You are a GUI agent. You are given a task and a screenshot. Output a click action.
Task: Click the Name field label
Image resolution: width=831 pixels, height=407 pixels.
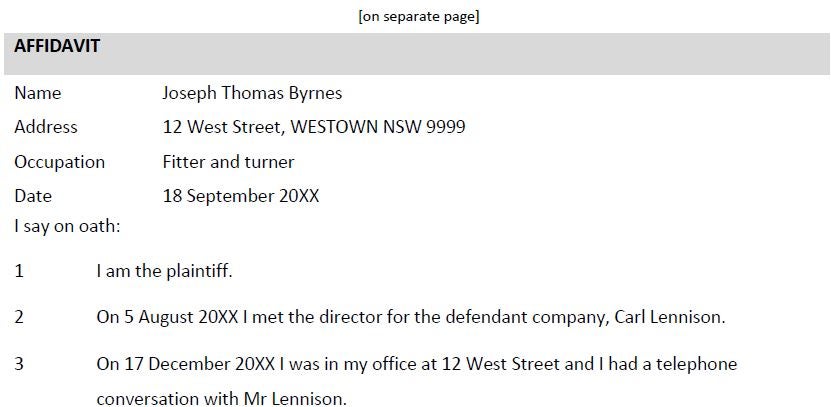(38, 93)
